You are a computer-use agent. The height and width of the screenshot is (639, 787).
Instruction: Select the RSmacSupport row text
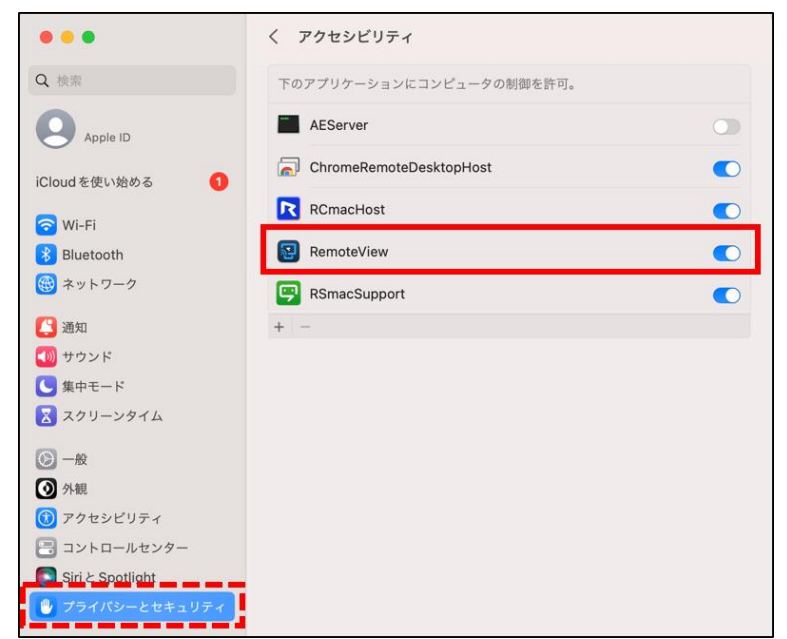click(357, 294)
